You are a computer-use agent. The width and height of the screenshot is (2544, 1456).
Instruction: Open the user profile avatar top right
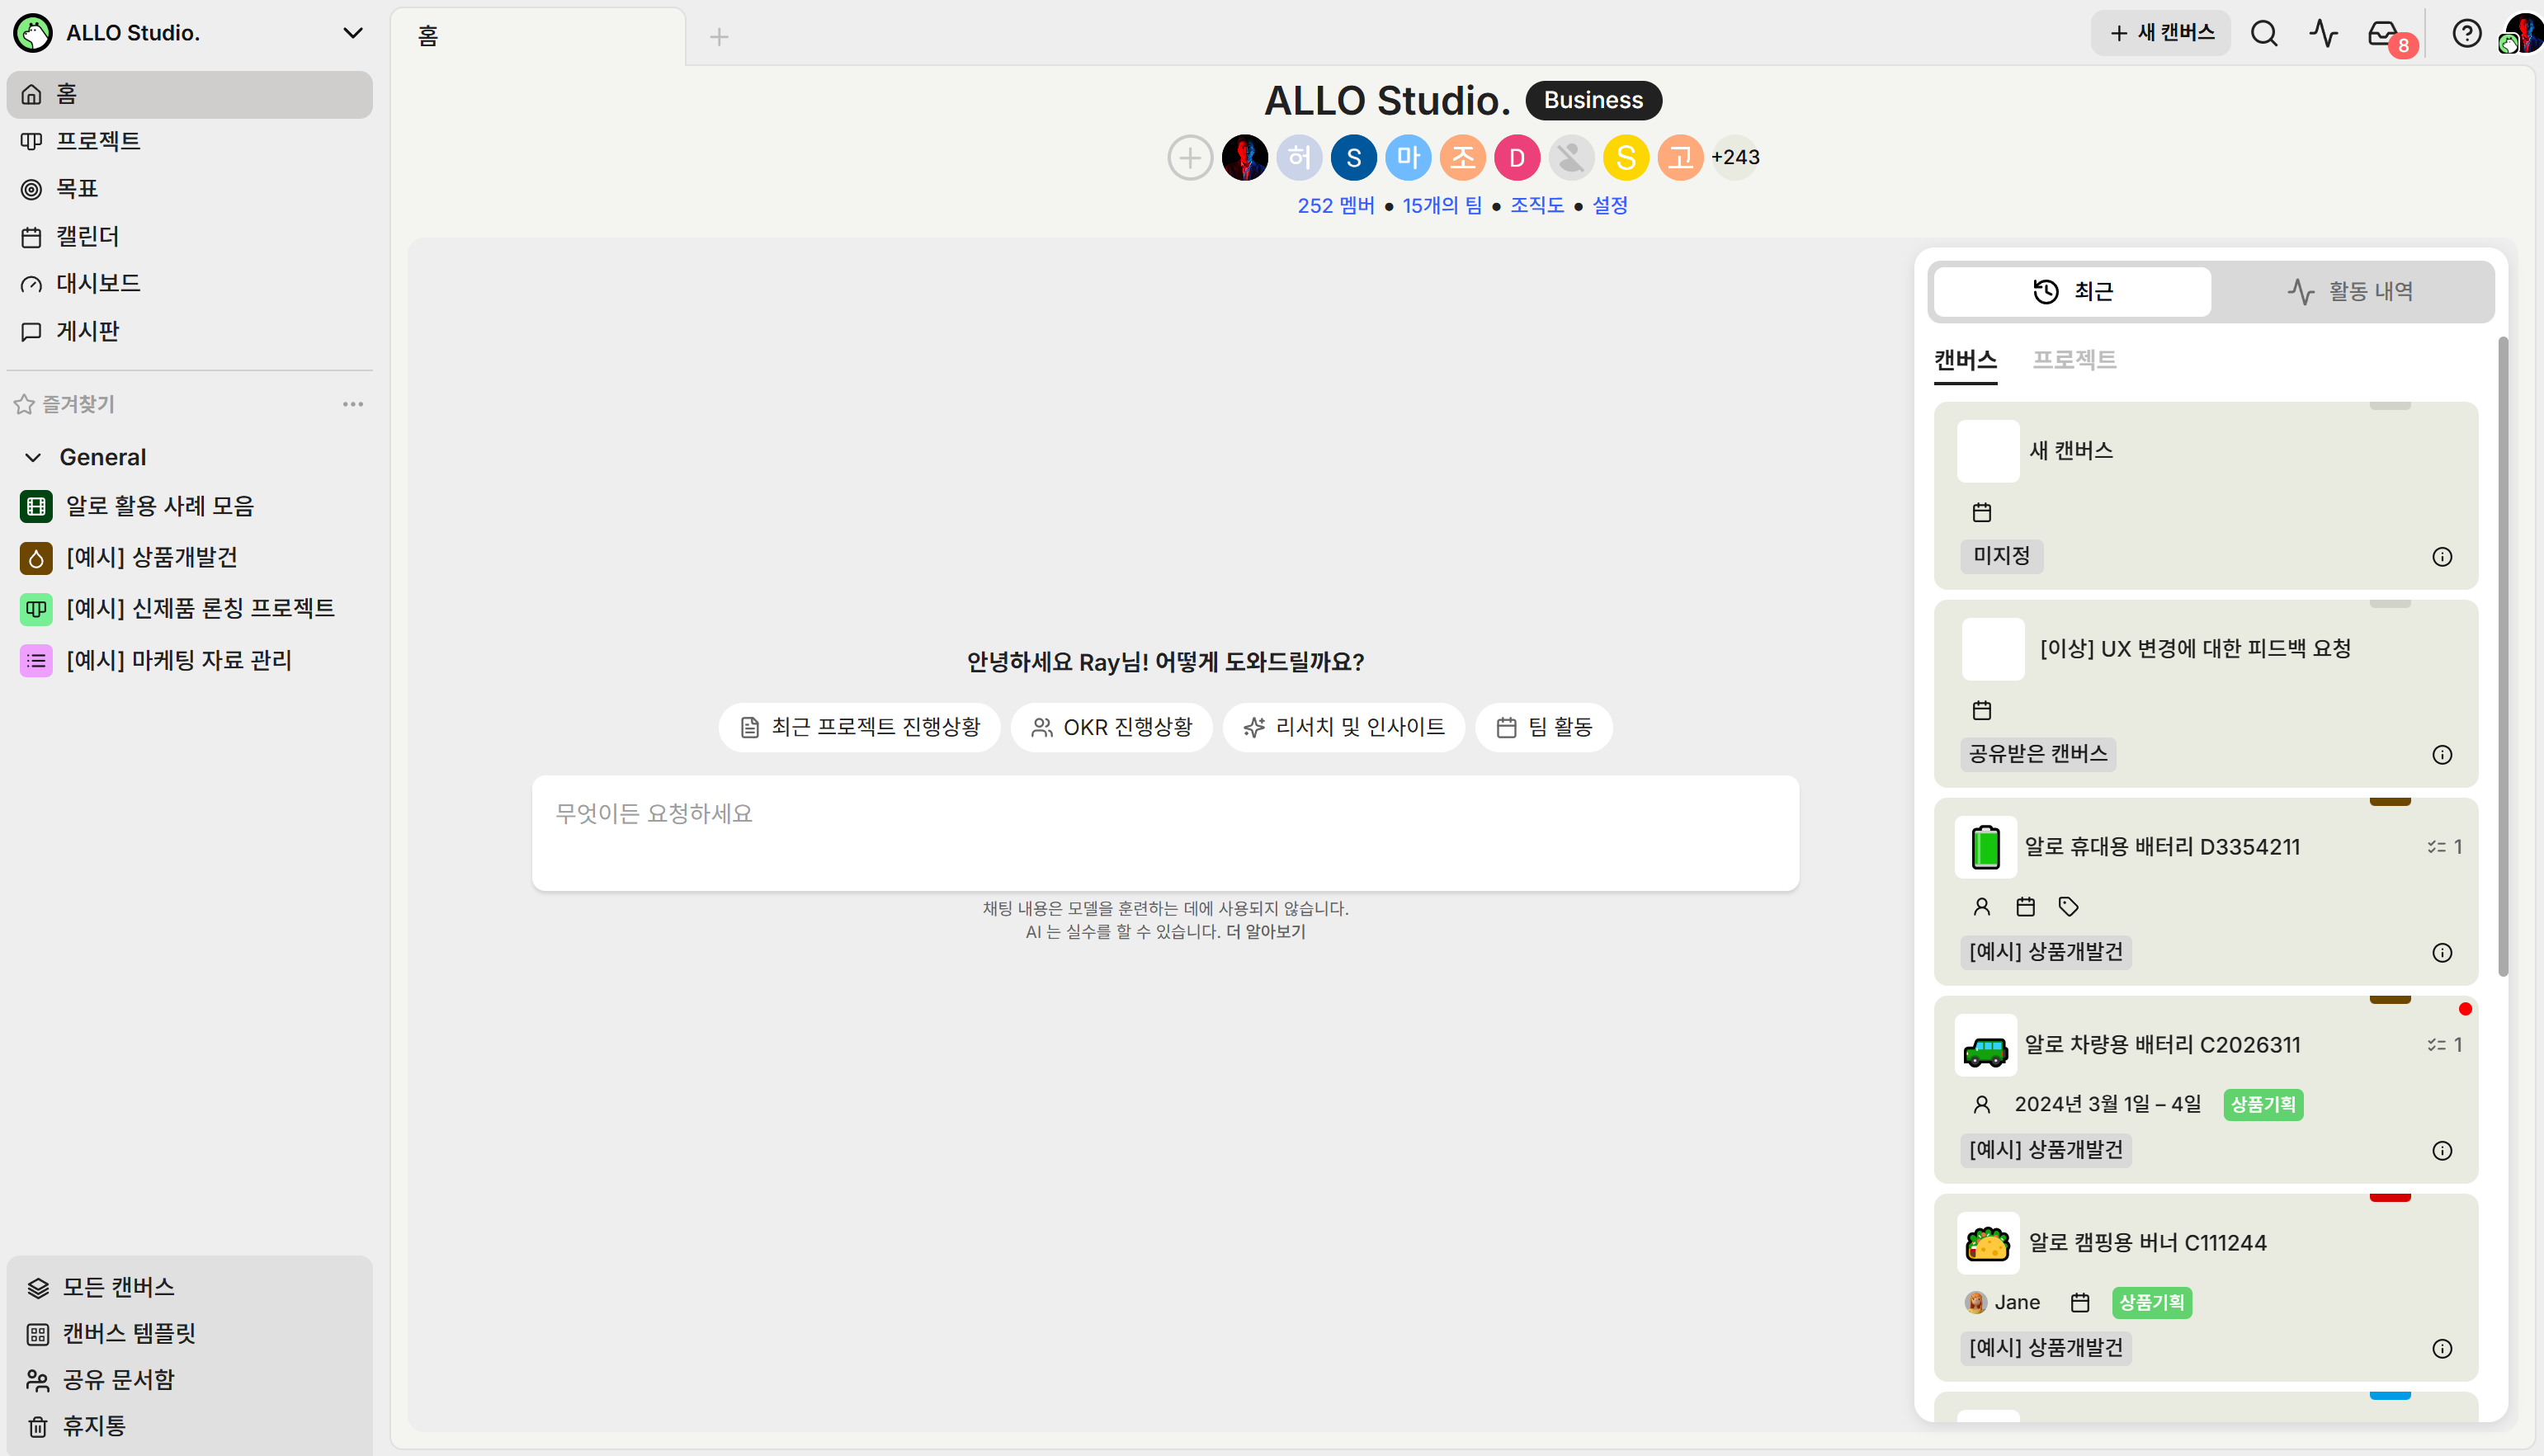2523,34
